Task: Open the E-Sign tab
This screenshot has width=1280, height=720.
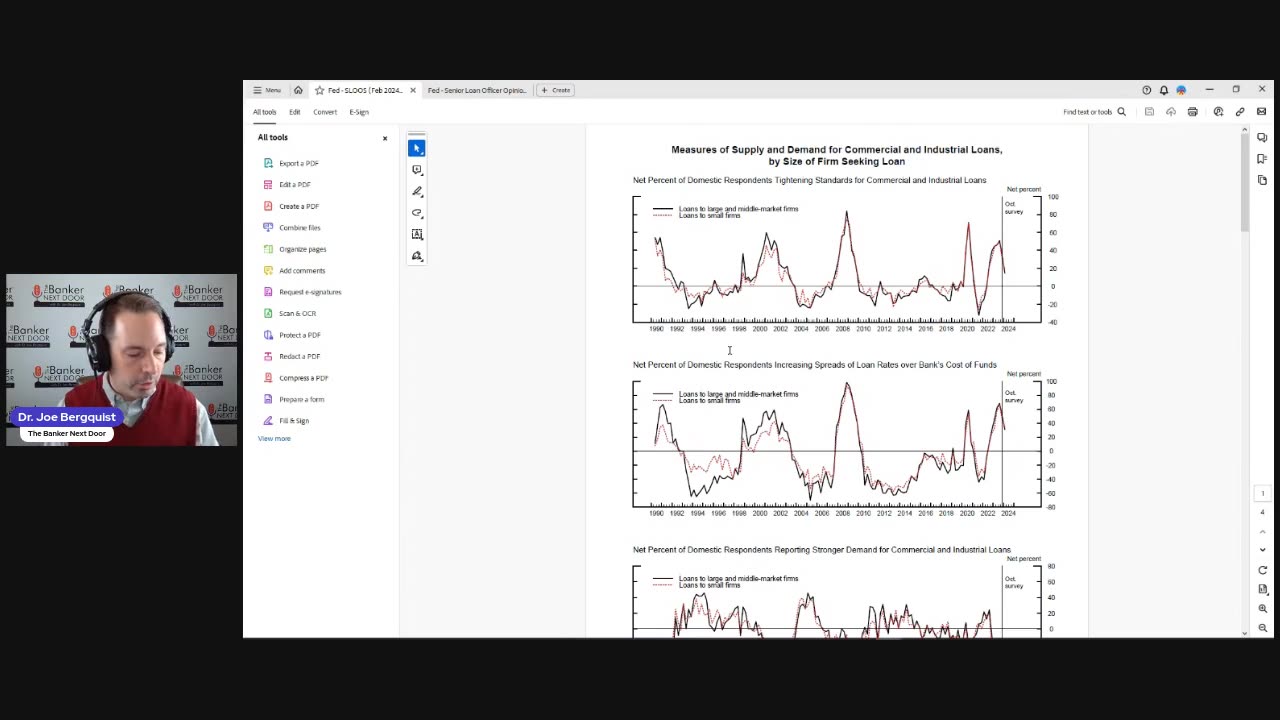Action: point(359,112)
